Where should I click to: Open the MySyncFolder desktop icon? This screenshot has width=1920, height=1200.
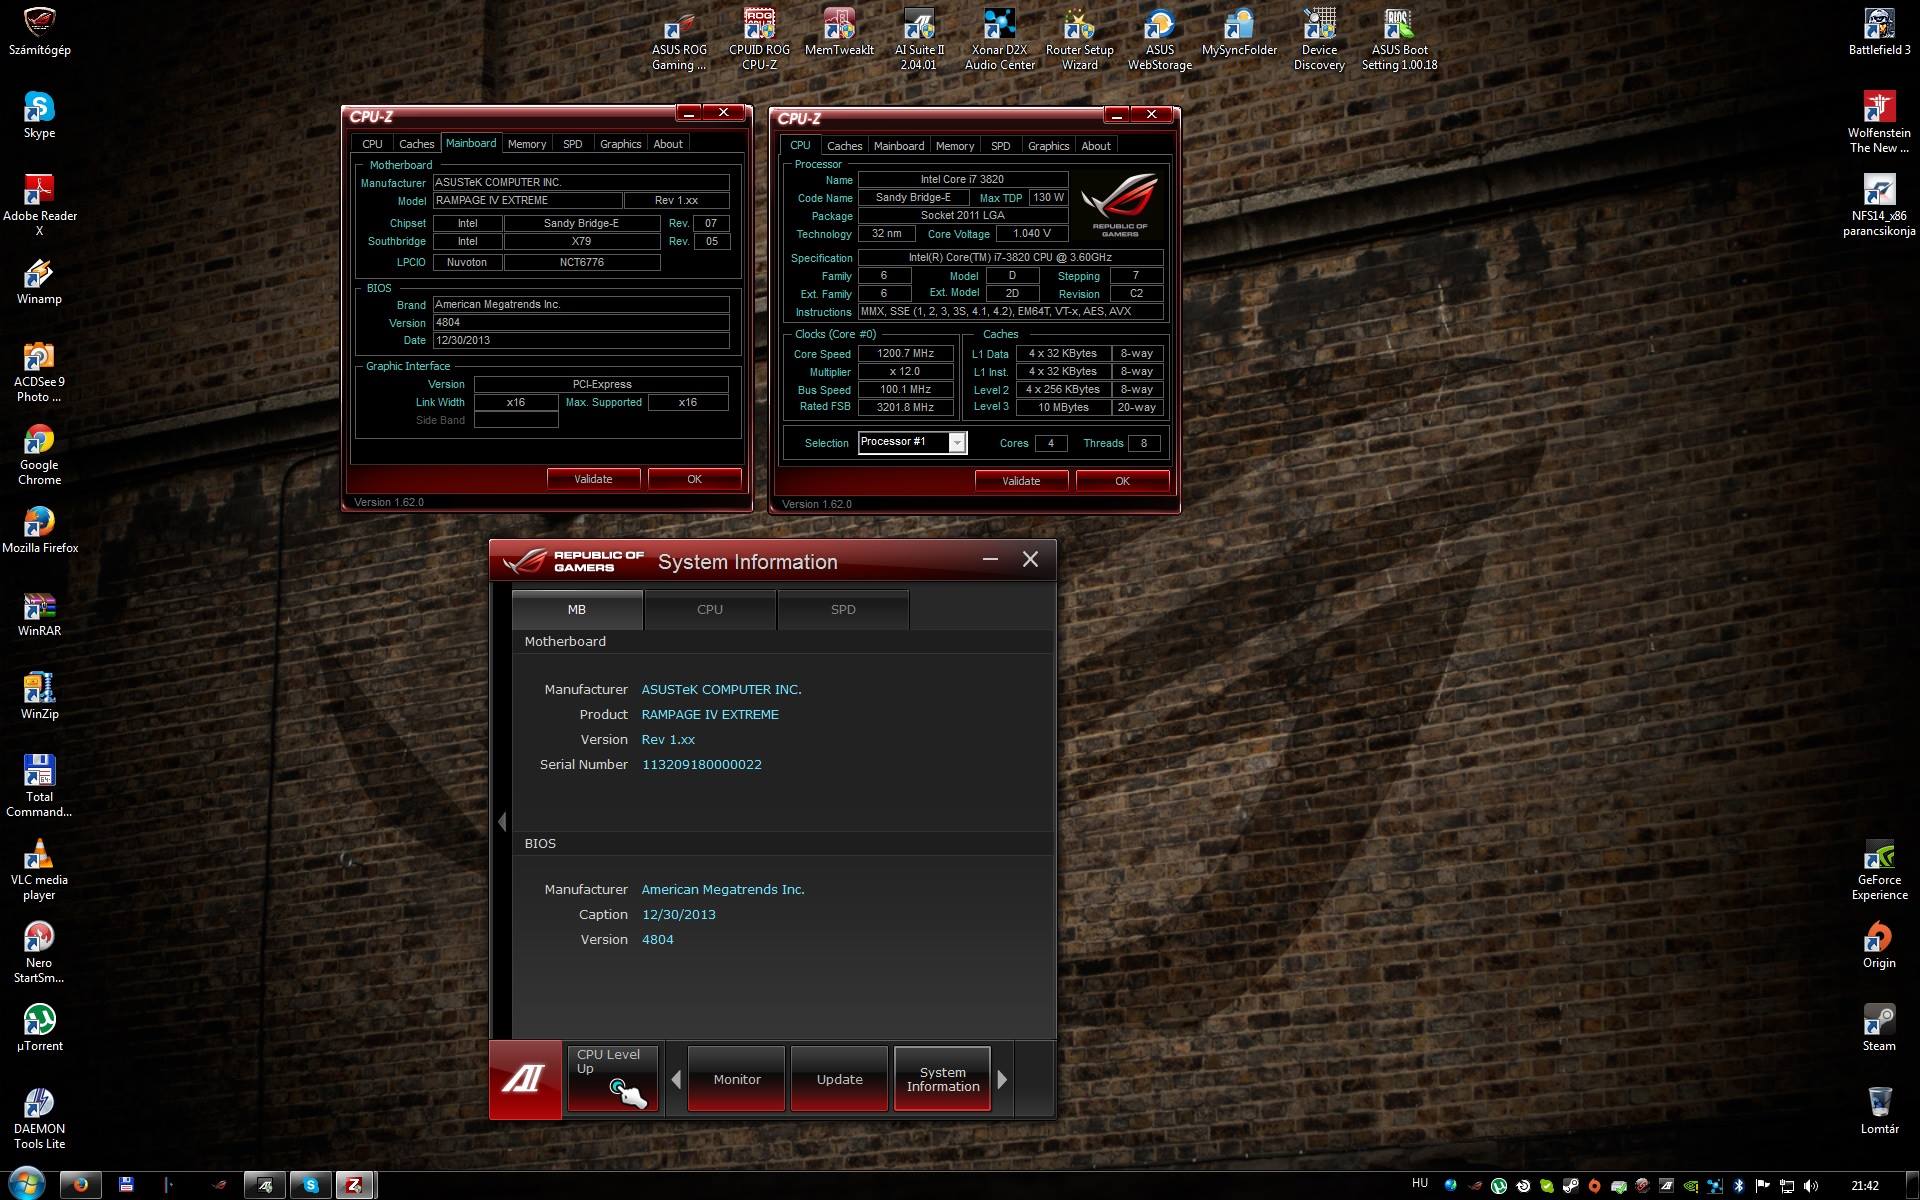1239,33
